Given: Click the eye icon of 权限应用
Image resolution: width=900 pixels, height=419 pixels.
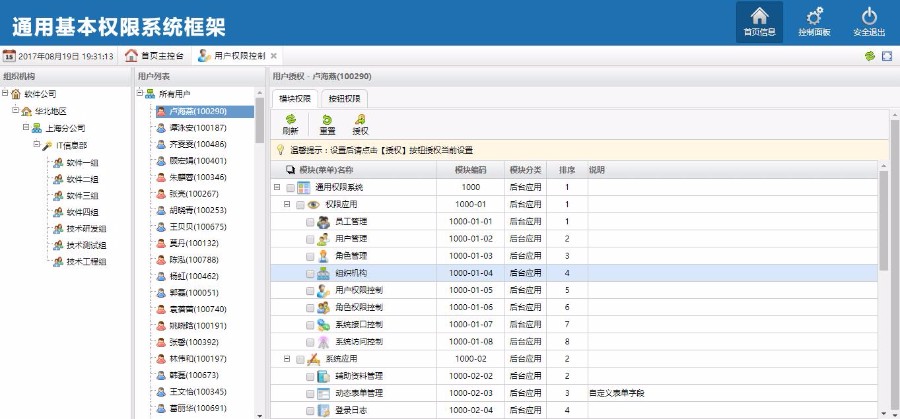Looking at the screenshot, I should pyautogui.click(x=313, y=204).
